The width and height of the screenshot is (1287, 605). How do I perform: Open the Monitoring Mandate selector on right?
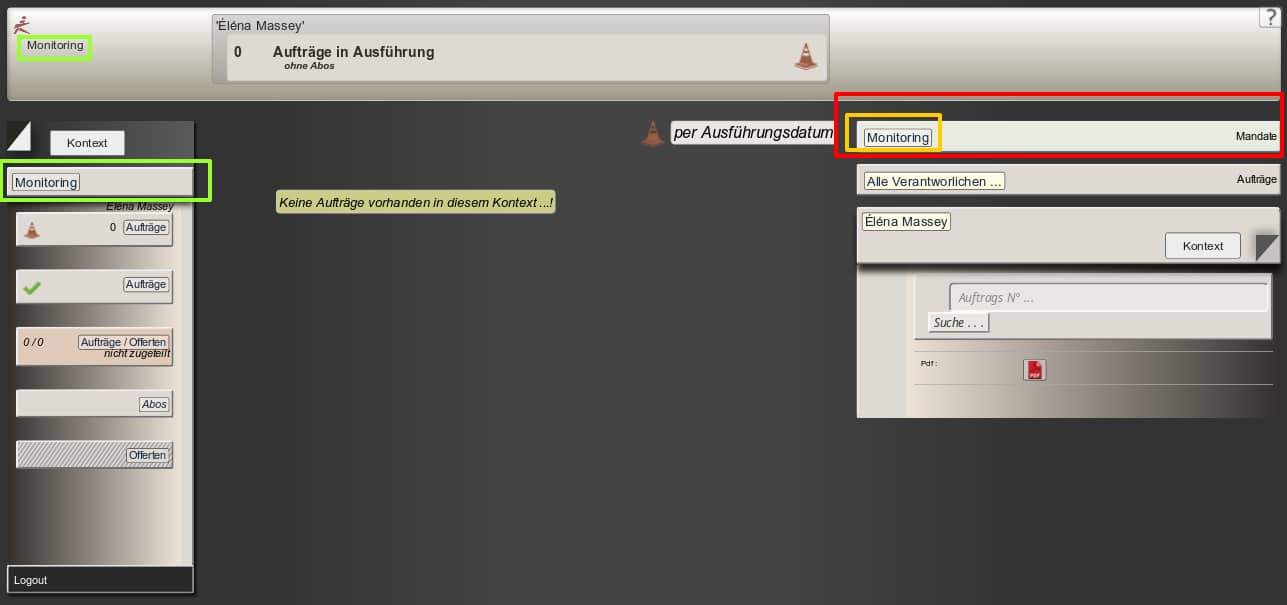tap(898, 138)
